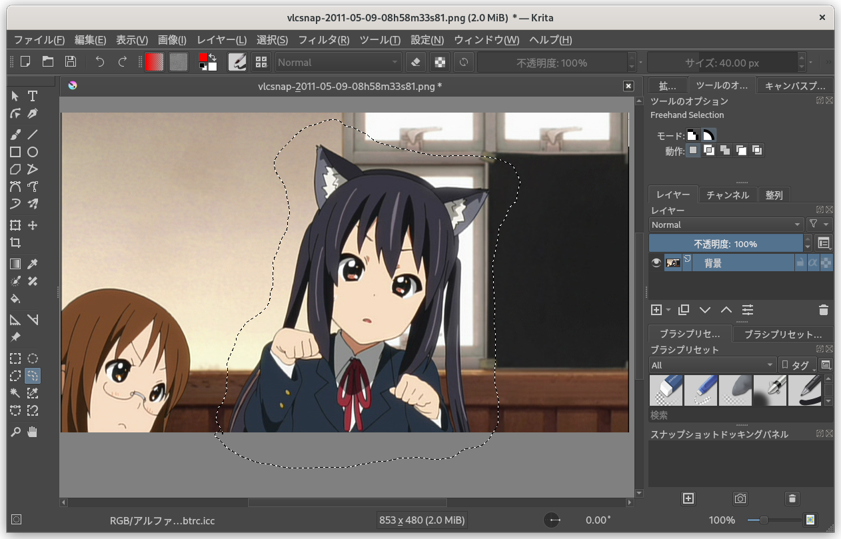Select the Bezier Curve tool

[x=16, y=187]
